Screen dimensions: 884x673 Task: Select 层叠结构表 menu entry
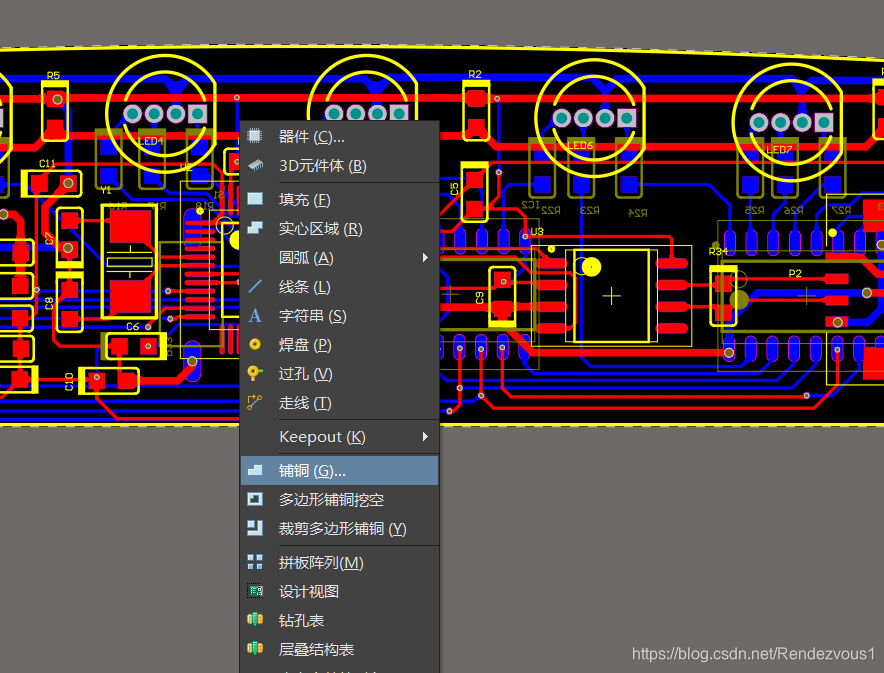click(339, 649)
